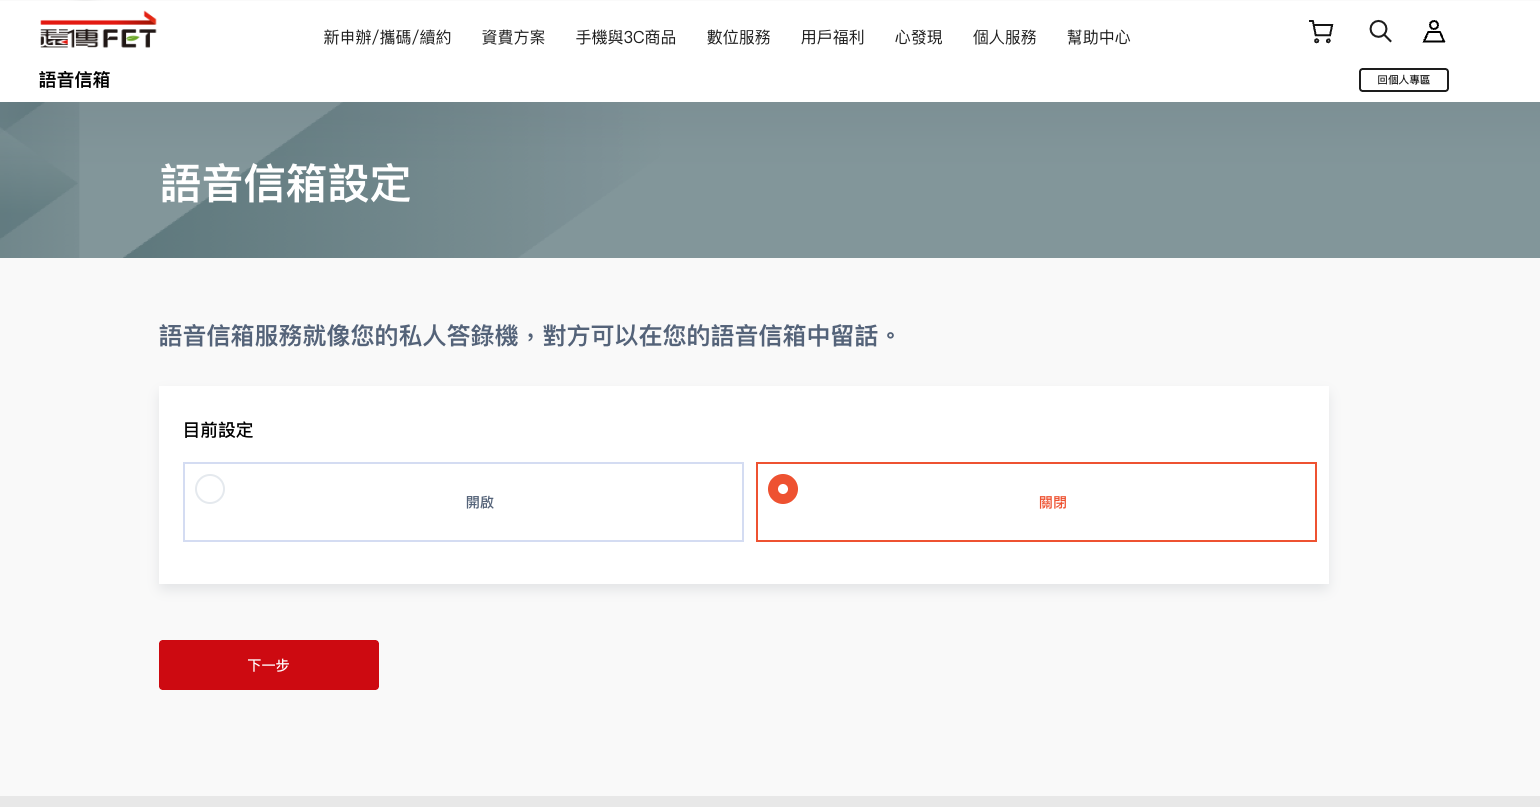Open the 數位服務 menu item

739,38
